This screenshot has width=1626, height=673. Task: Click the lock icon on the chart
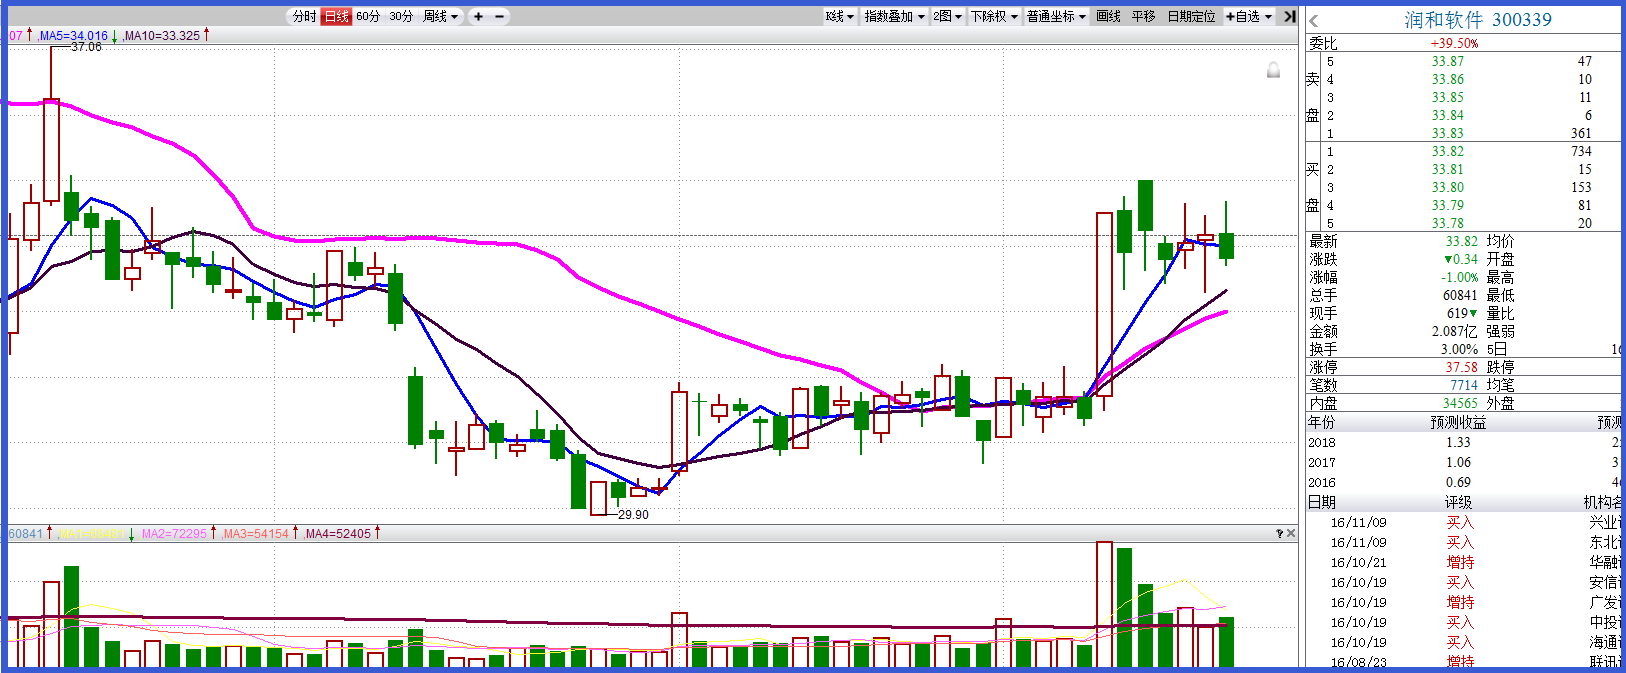coord(1273,70)
